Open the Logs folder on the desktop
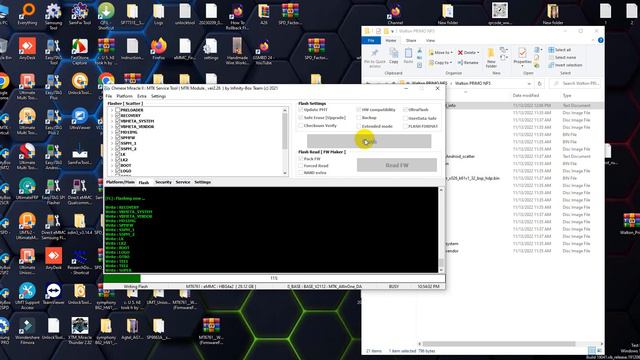Viewport: 640px width, 360px height. [158, 14]
